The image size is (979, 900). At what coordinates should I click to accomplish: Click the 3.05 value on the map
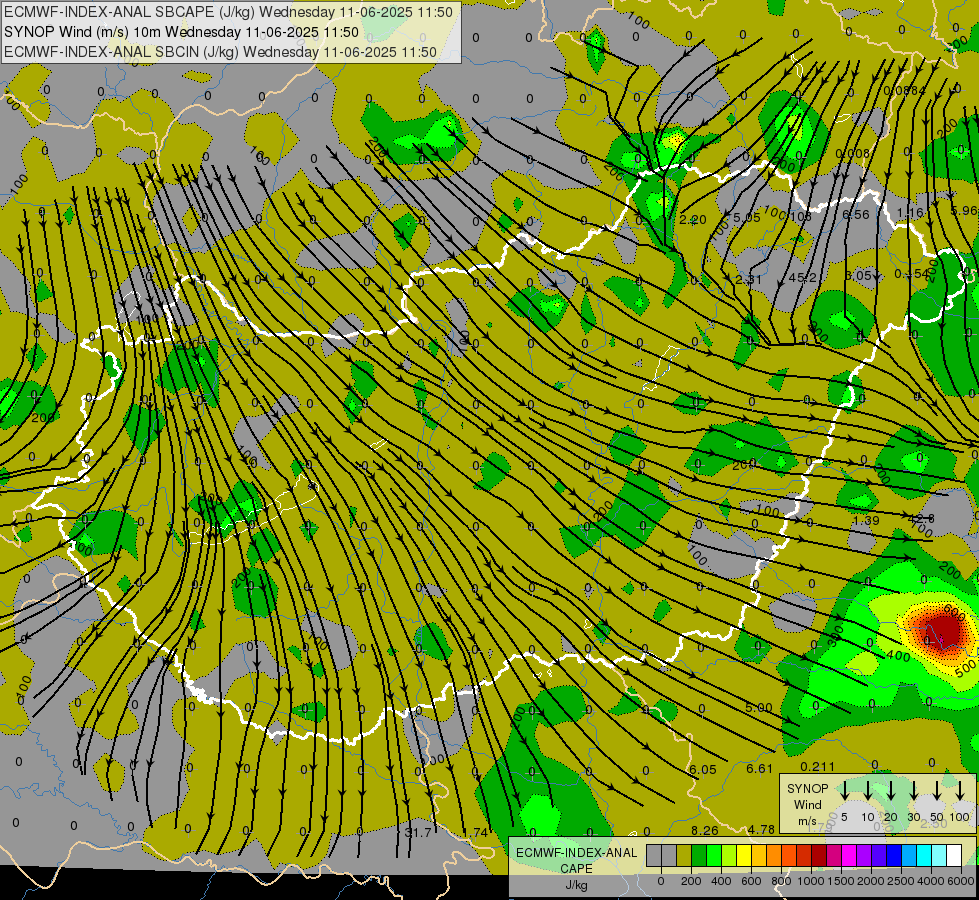(858, 275)
